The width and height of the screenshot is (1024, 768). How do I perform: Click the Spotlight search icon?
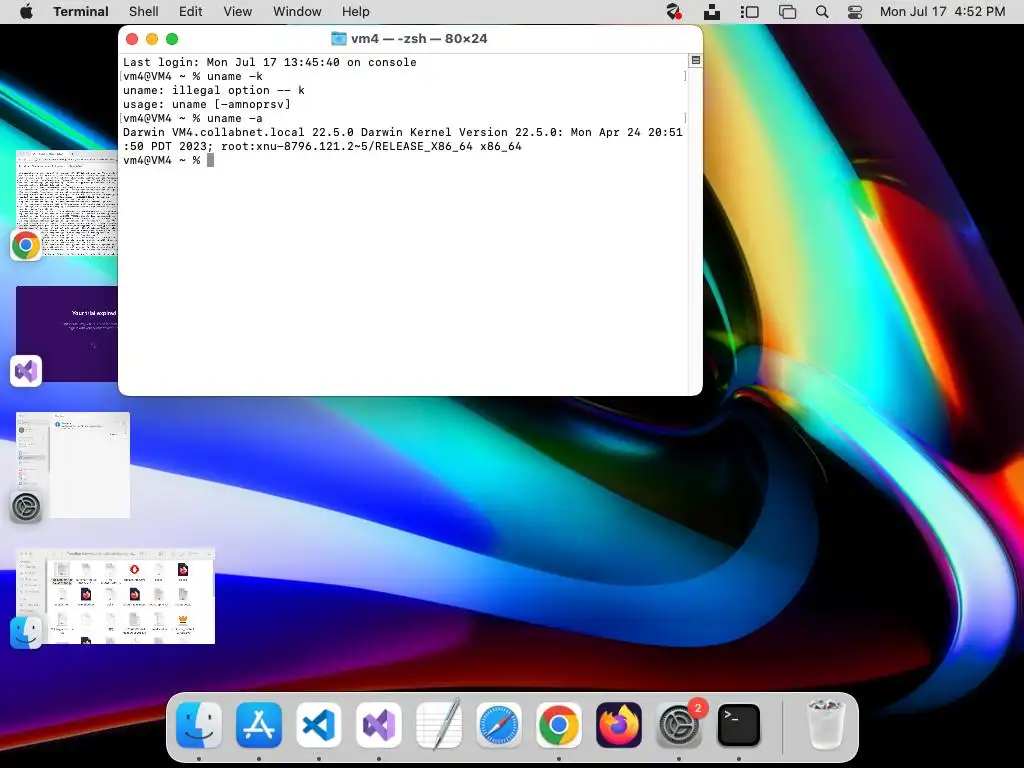click(x=822, y=12)
